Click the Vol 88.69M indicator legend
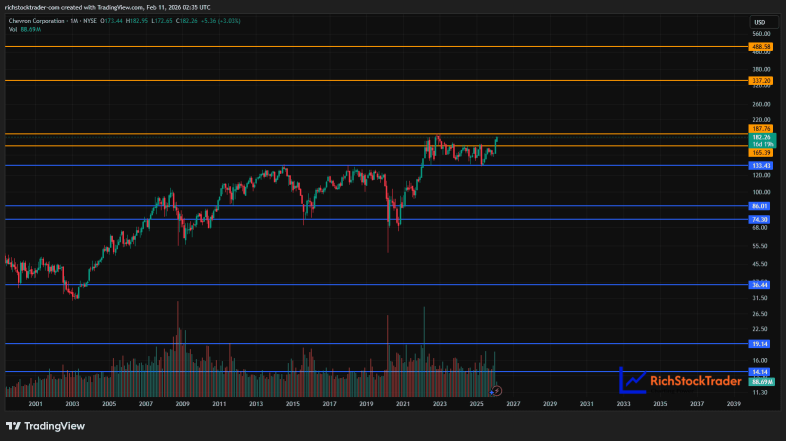 [x=25, y=30]
